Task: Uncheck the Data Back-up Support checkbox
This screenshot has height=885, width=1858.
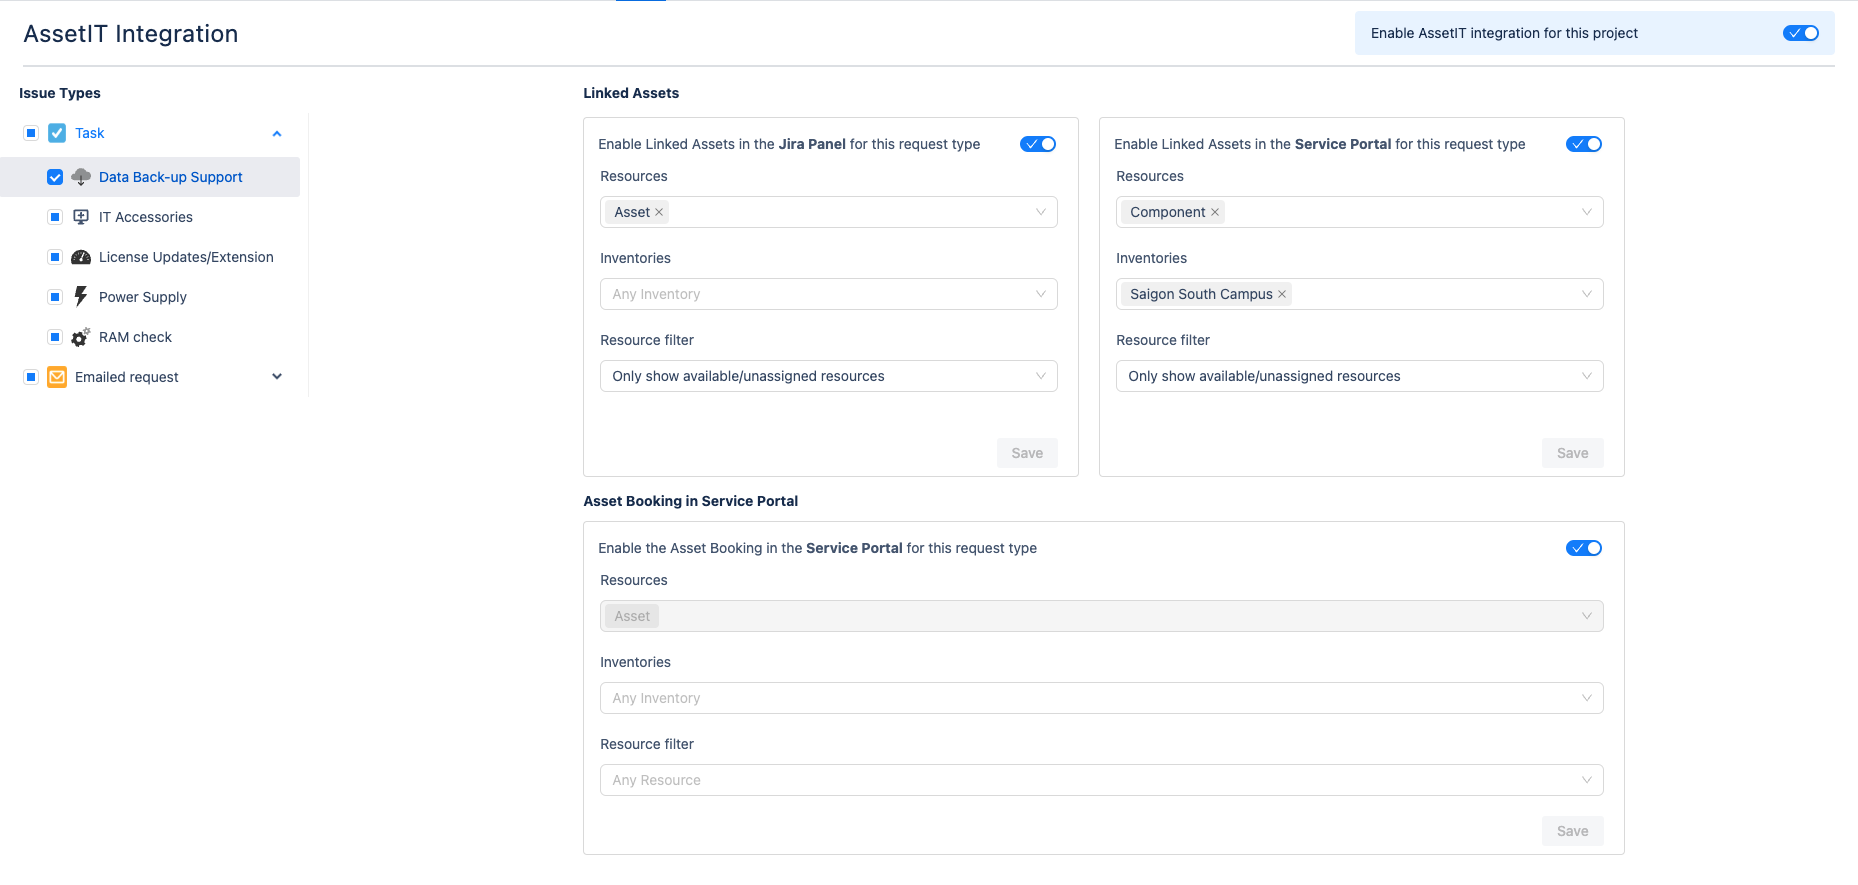Action: pyautogui.click(x=55, y=177)
